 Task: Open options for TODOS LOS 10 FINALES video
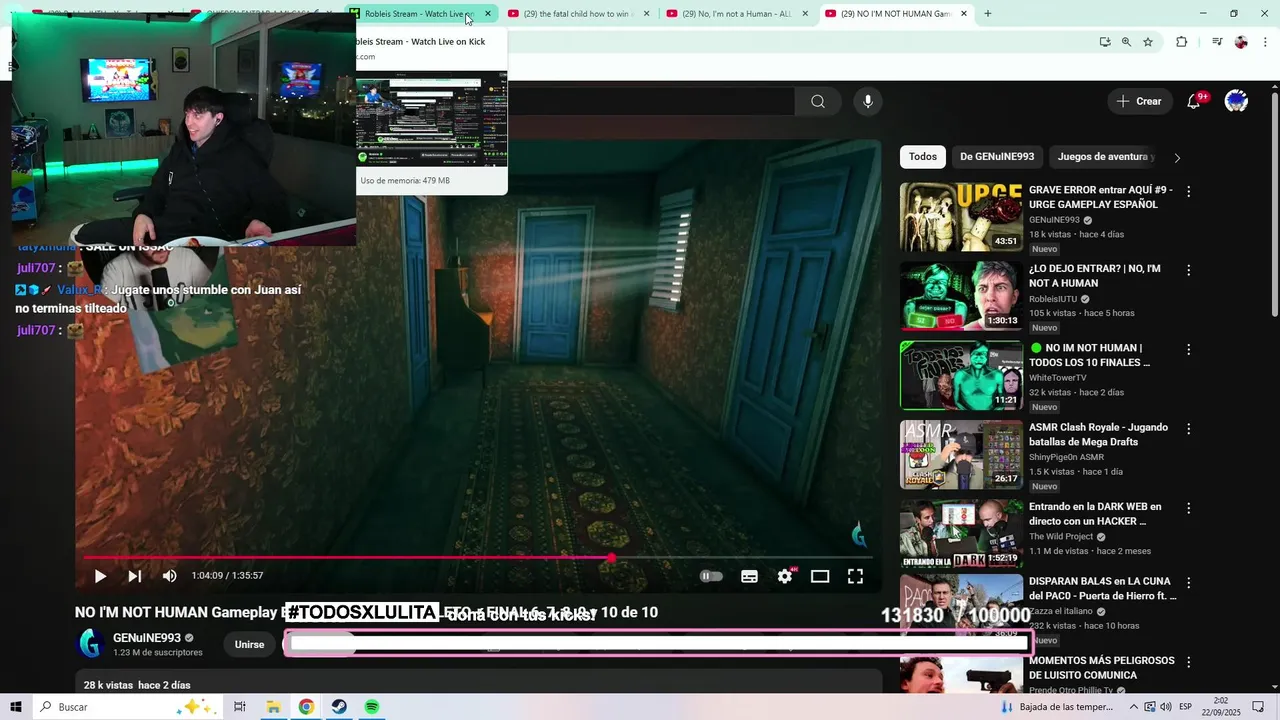[x=1189, y=350]
